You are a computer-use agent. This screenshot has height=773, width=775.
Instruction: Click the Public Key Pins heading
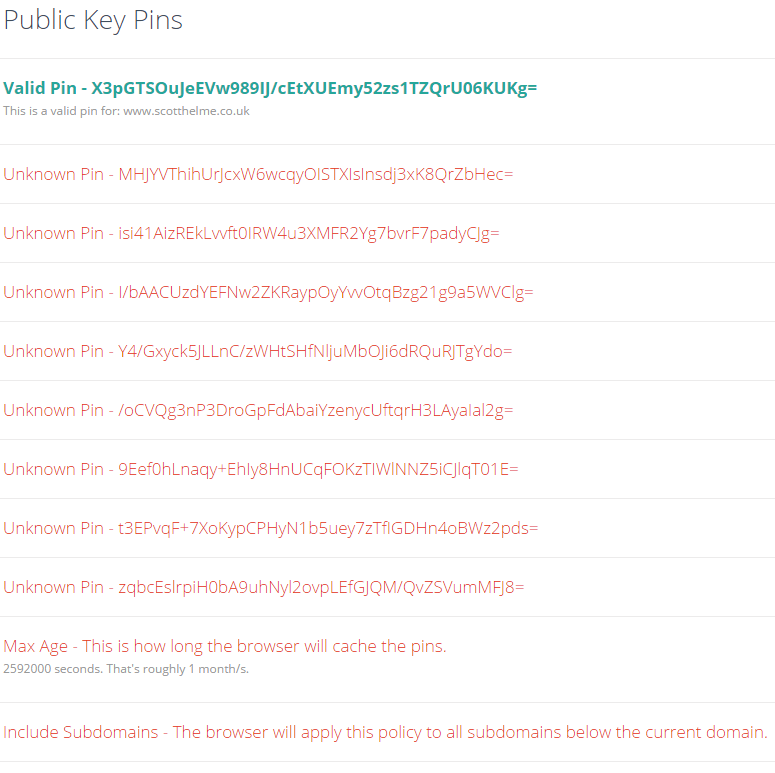click(93, 21)
